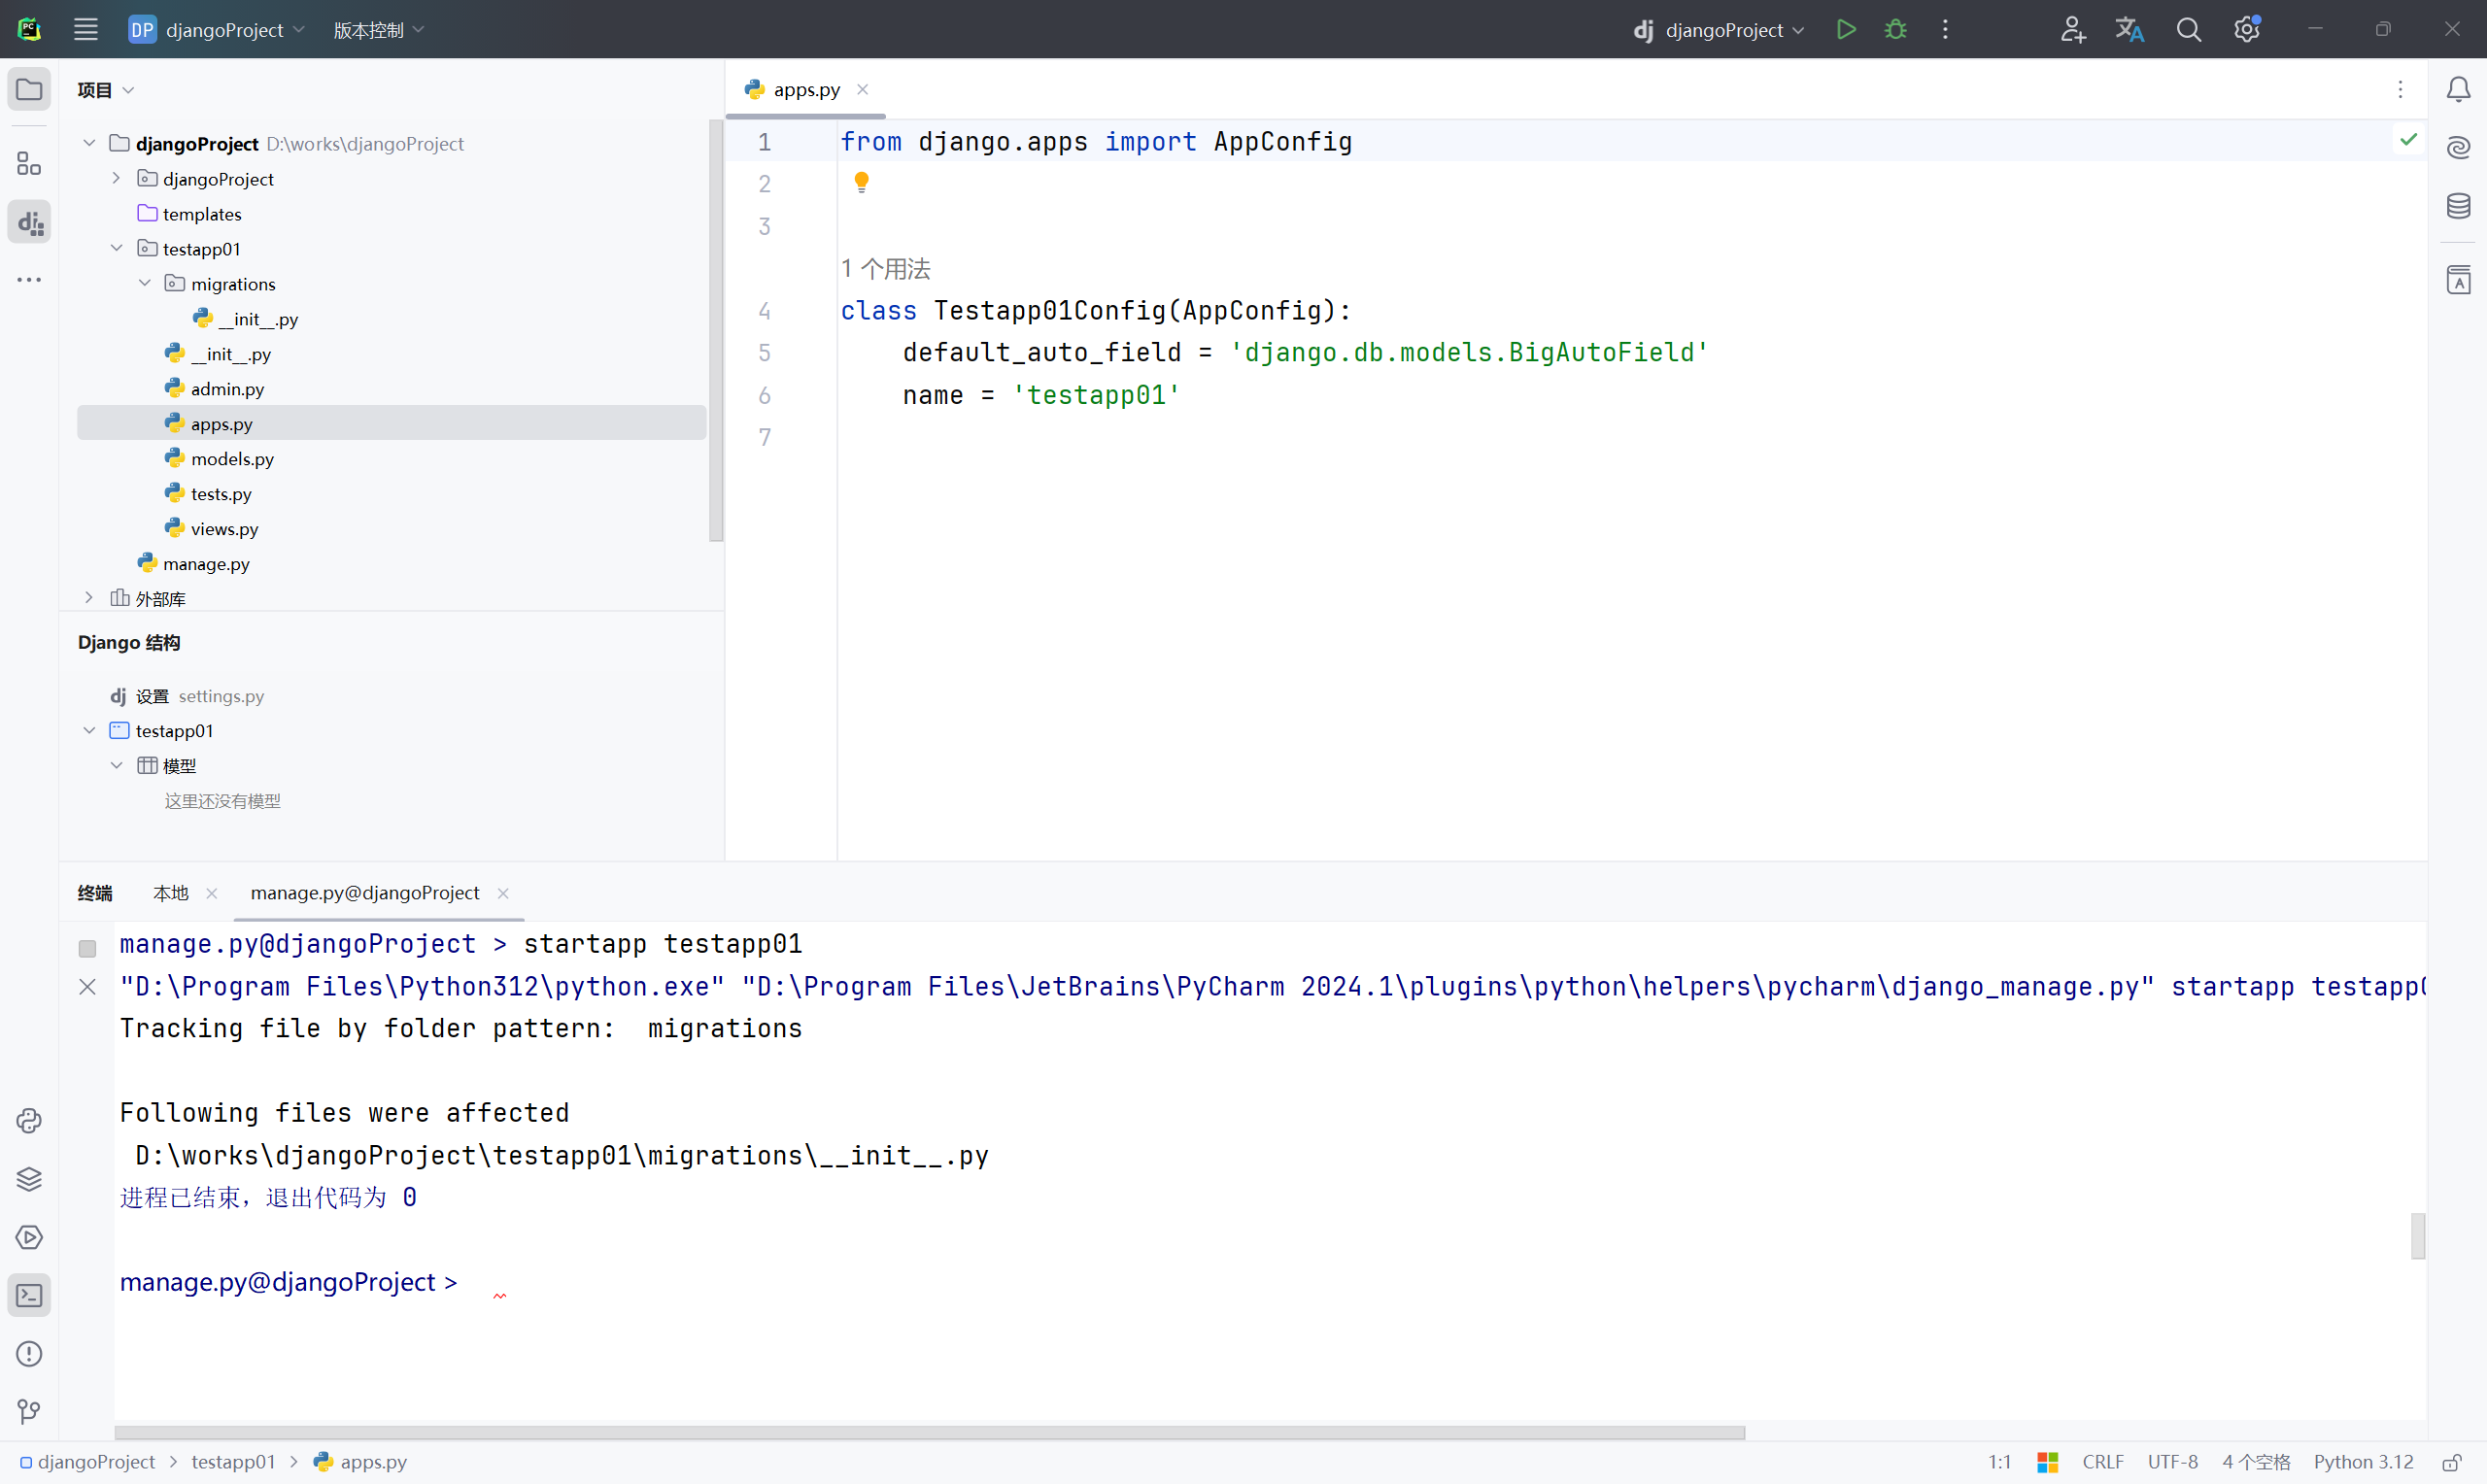Open AI Assistant spiral icon

2458,148
